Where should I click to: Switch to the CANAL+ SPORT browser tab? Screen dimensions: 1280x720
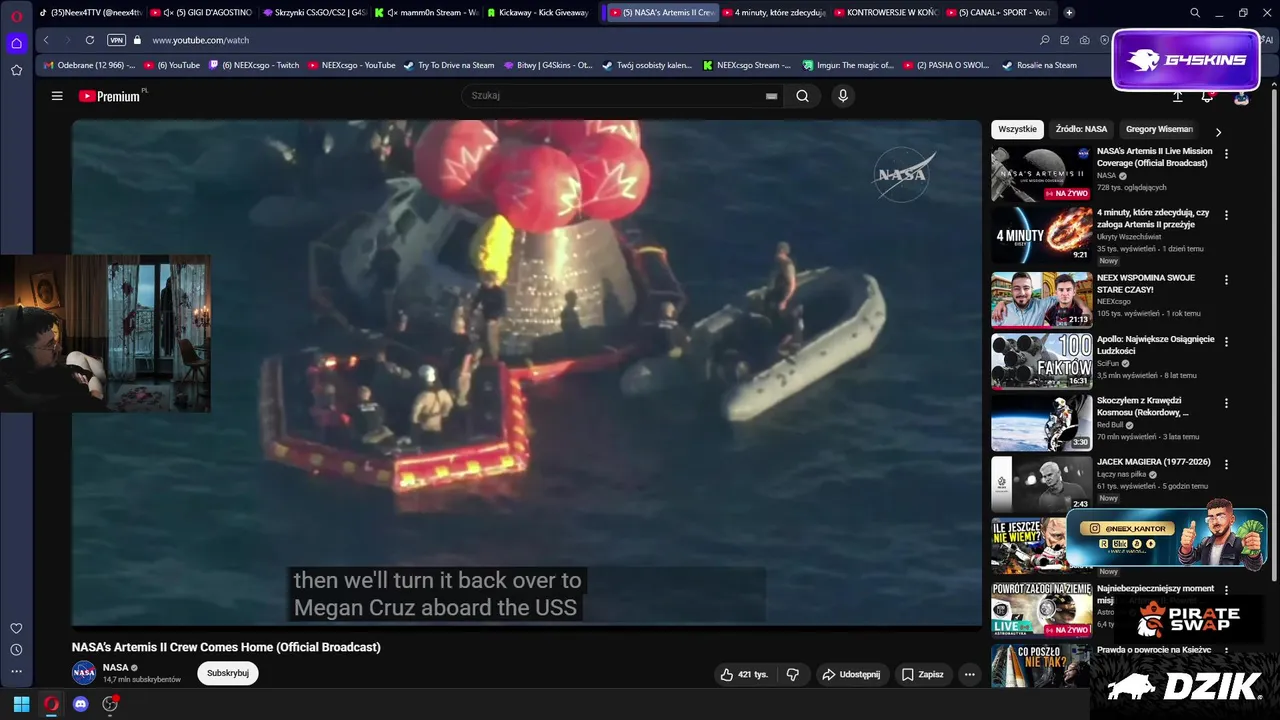pyautogui.click(x=999, y=13)
